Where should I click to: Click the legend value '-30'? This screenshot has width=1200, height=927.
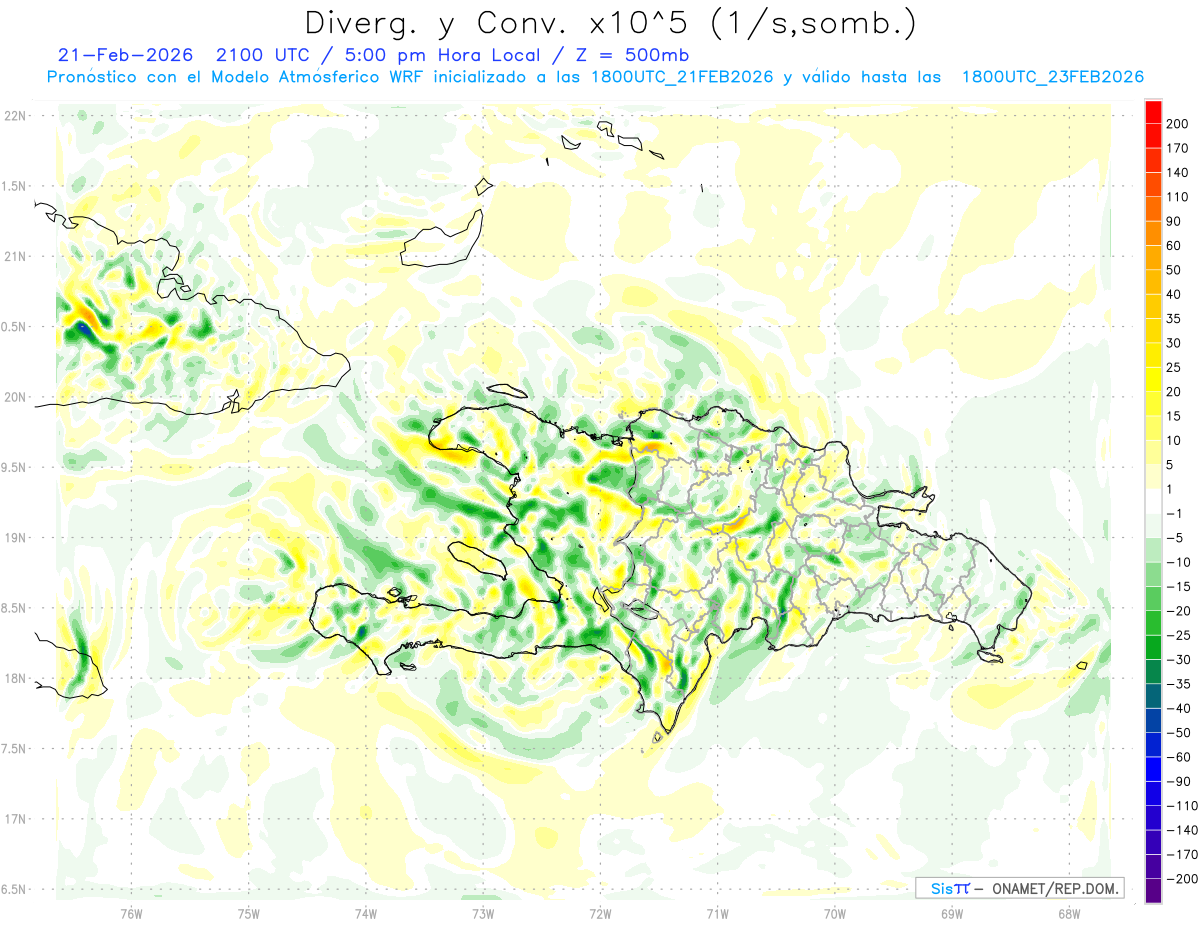tap(1180, 659)
